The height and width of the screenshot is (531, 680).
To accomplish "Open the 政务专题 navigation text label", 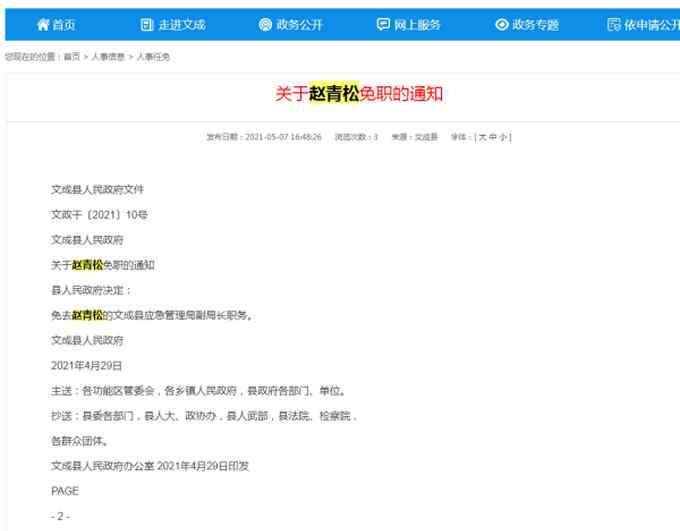I will pyautogui.click(x=536, y=24).
